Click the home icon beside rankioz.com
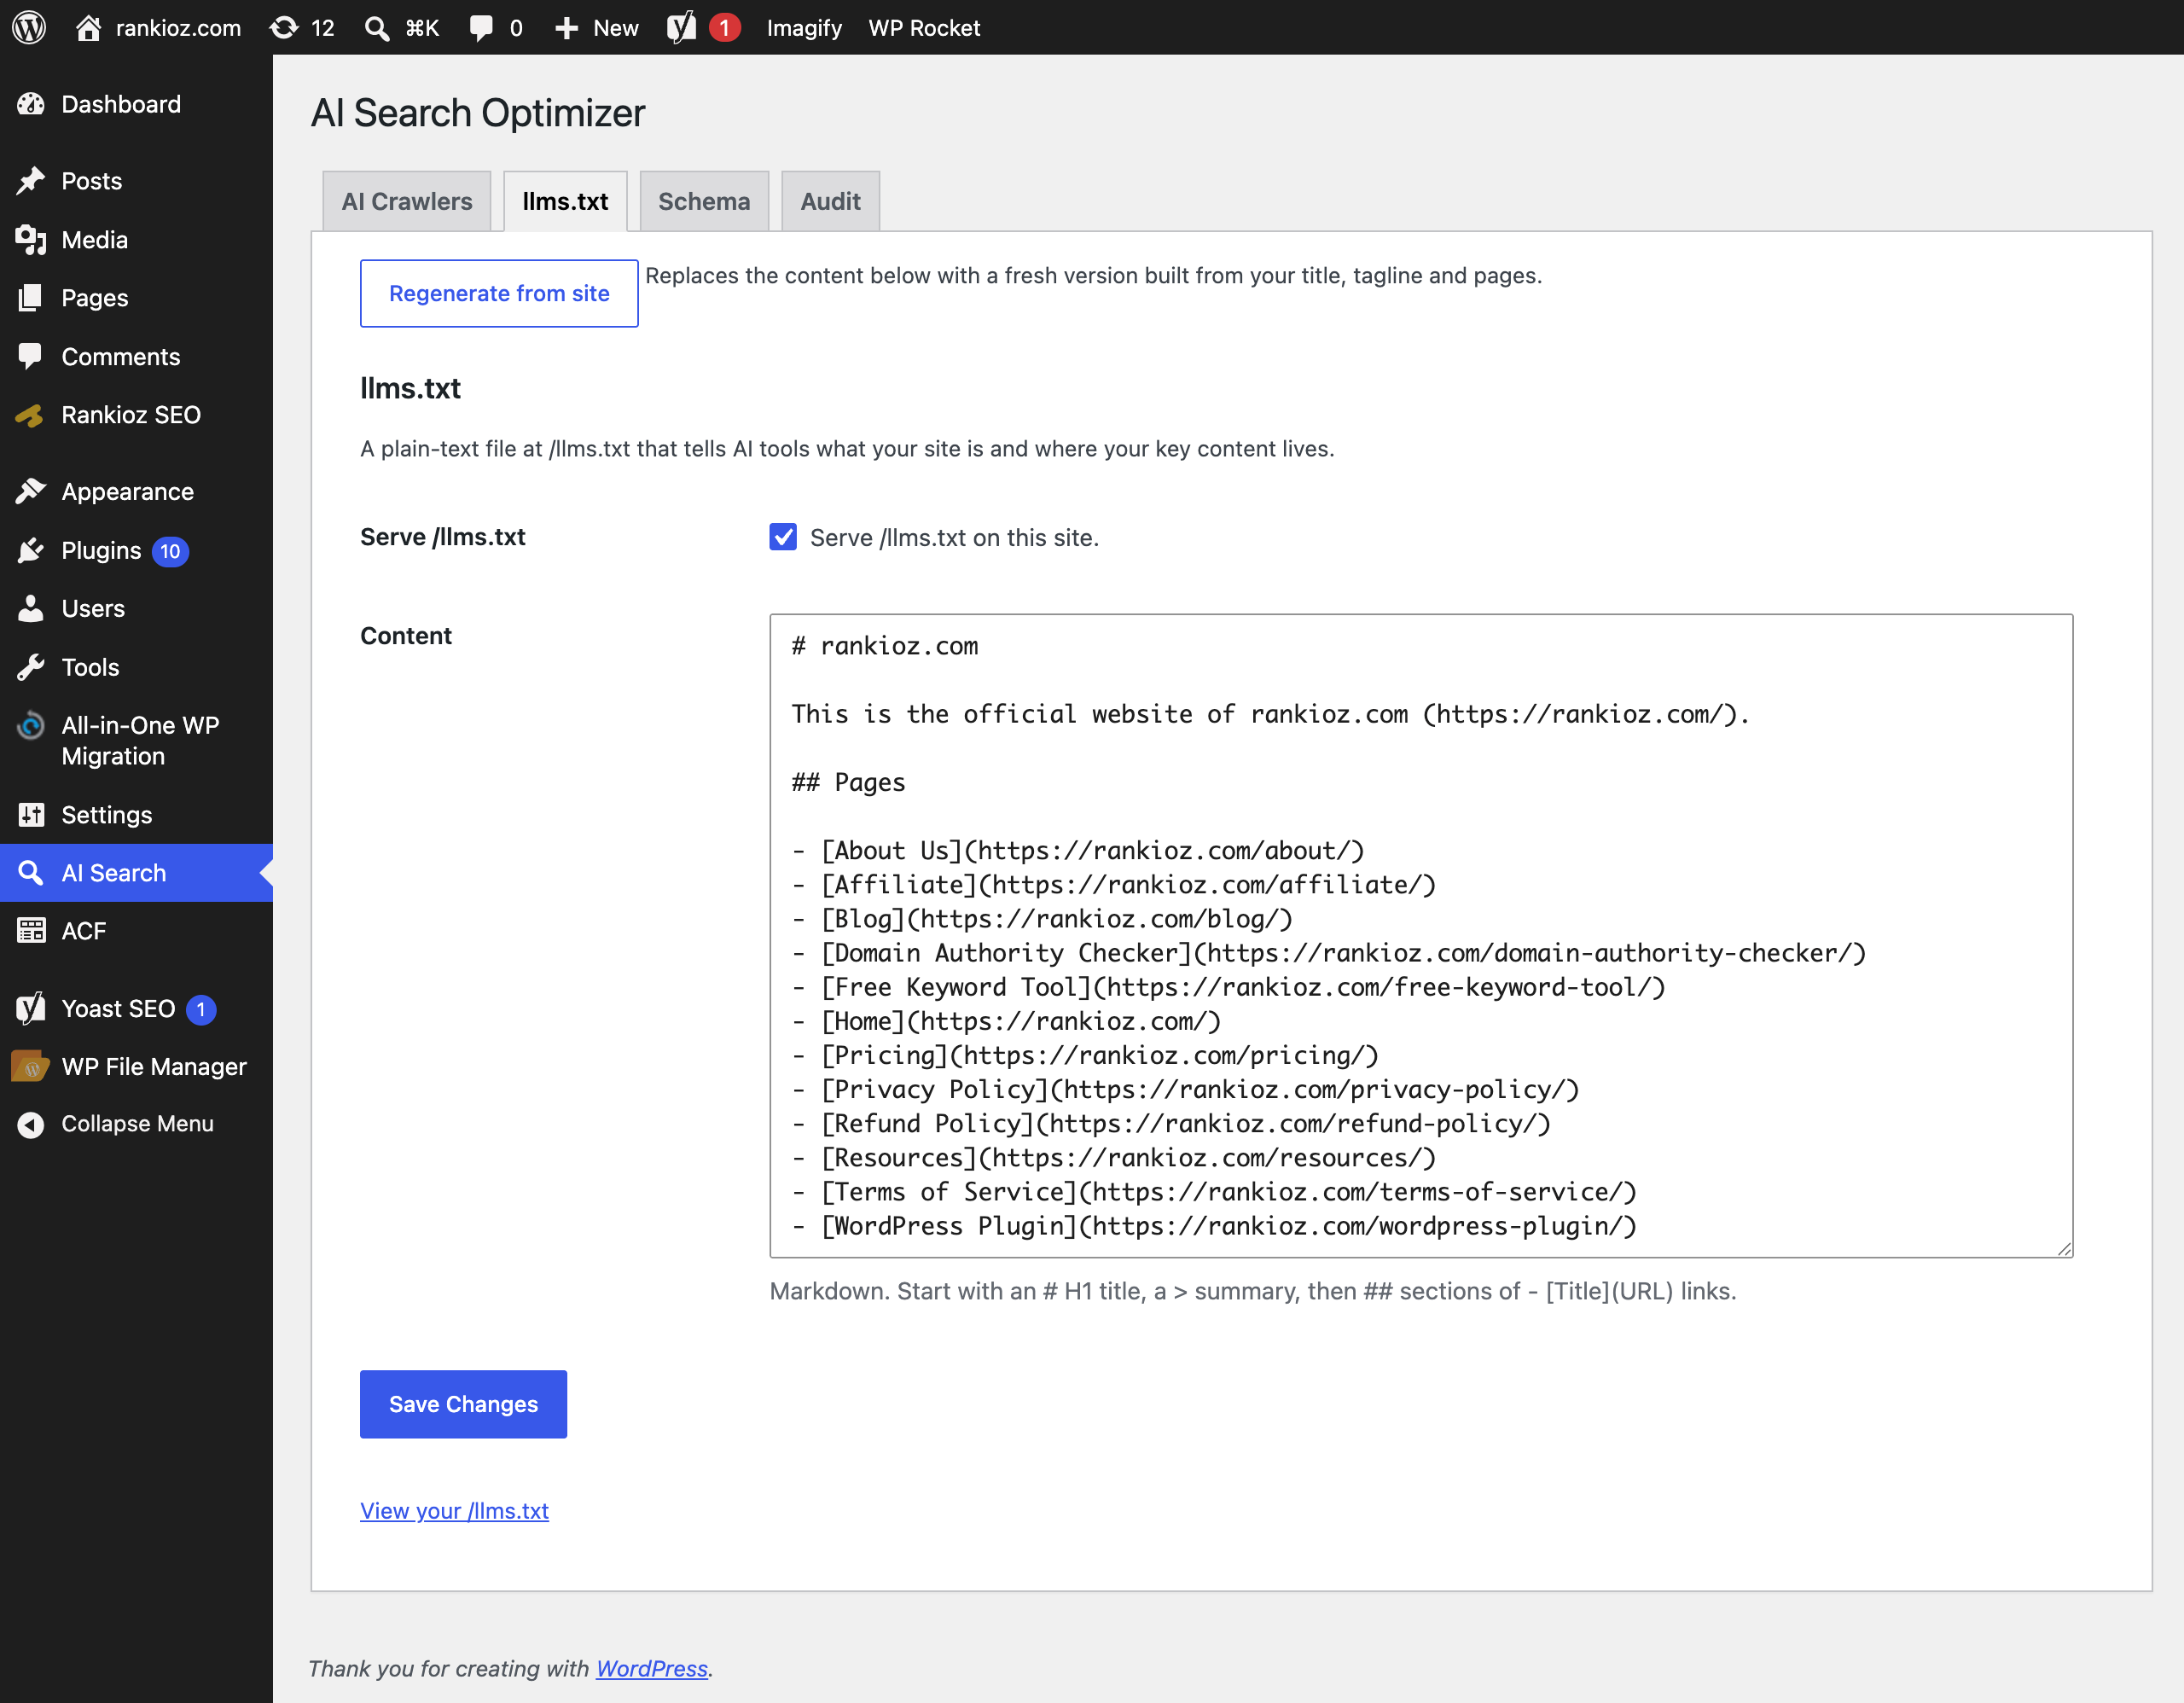The height and width of the screenshot is (1703, 2184). (x=88, y=27)
